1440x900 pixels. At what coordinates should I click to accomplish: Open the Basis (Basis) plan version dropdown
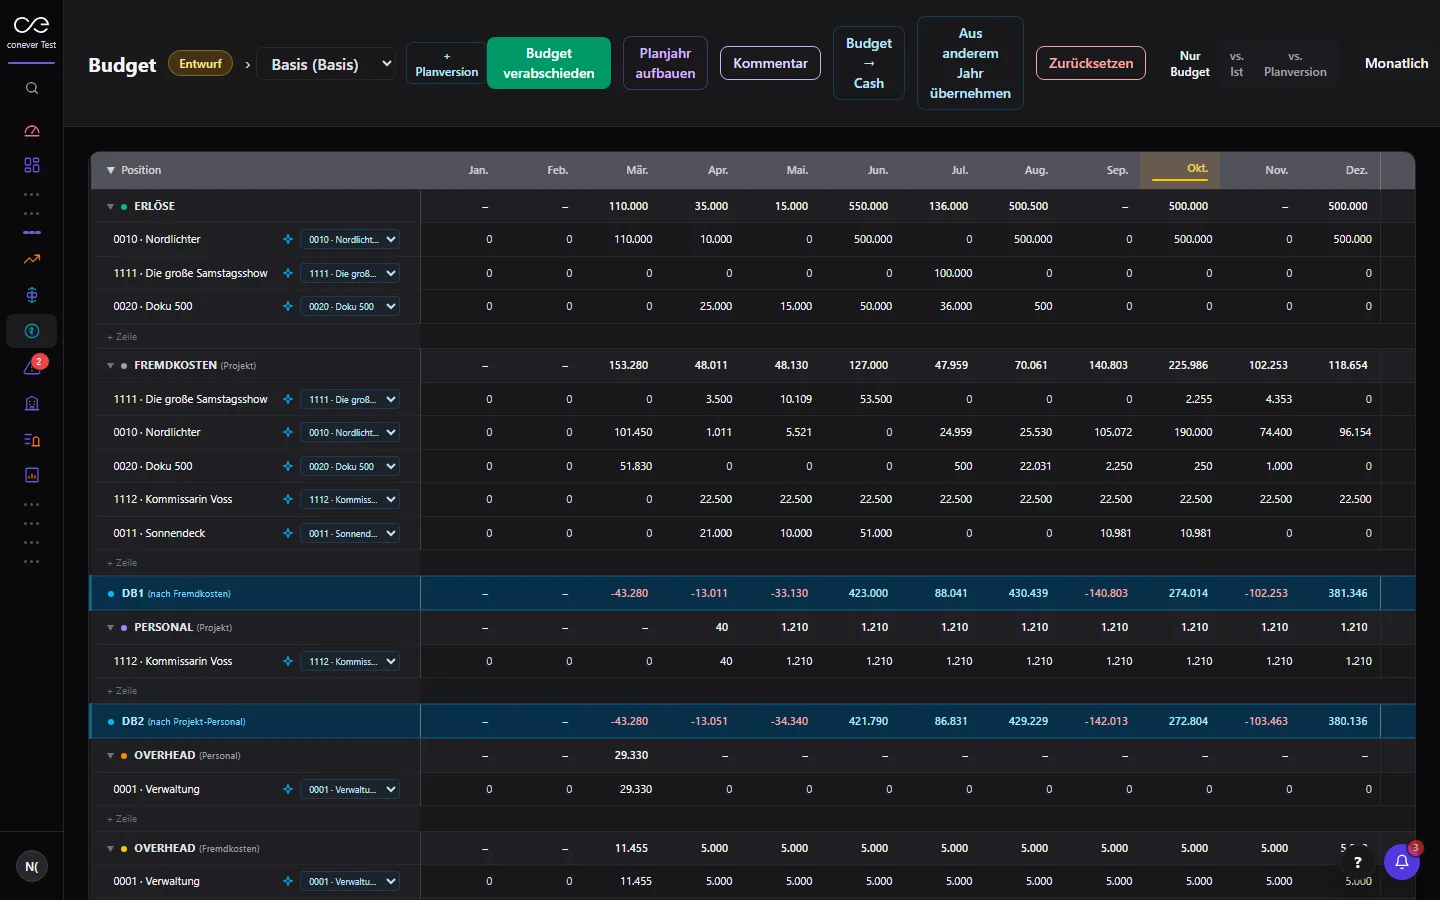tap(326, 64)
